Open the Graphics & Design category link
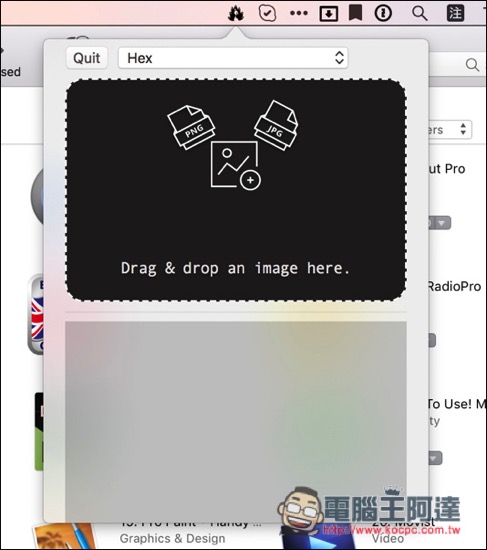This screenshot has height=550, width=487. pyautogui.click(x=172, y=538)
